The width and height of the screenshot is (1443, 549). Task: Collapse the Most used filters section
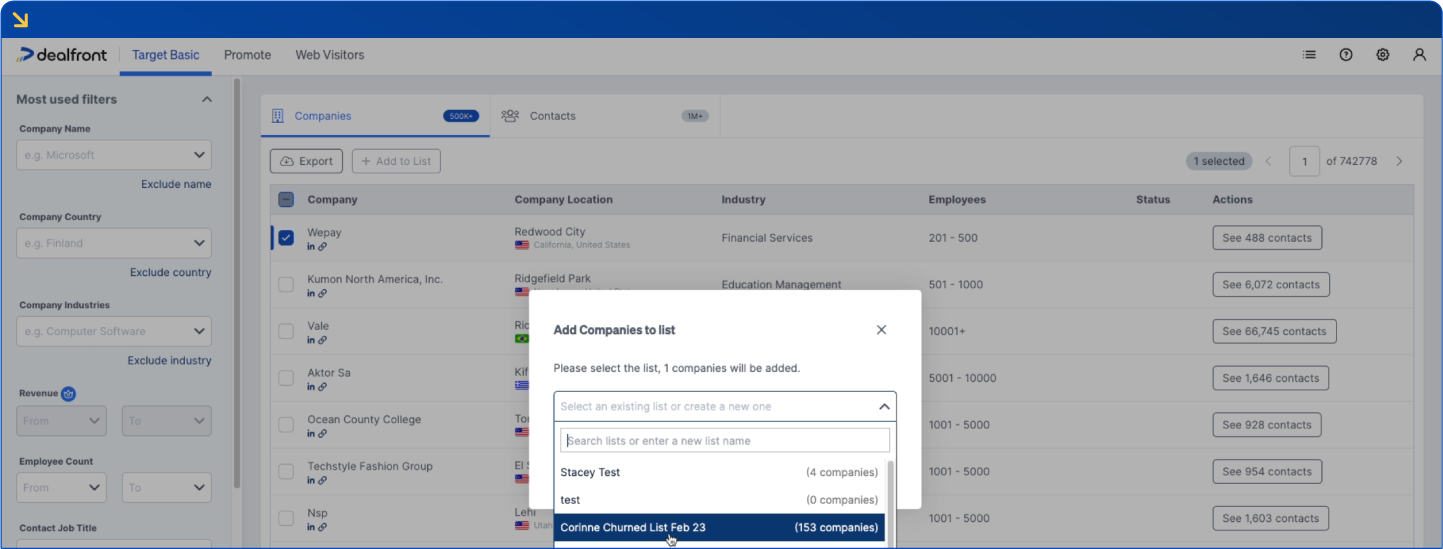[207, 99]
